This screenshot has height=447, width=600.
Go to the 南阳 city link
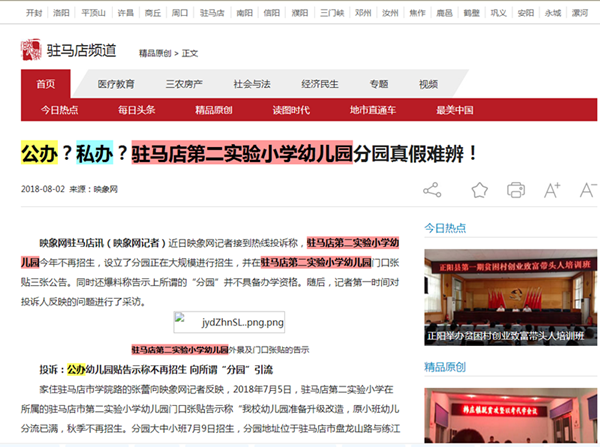[245, 13]
